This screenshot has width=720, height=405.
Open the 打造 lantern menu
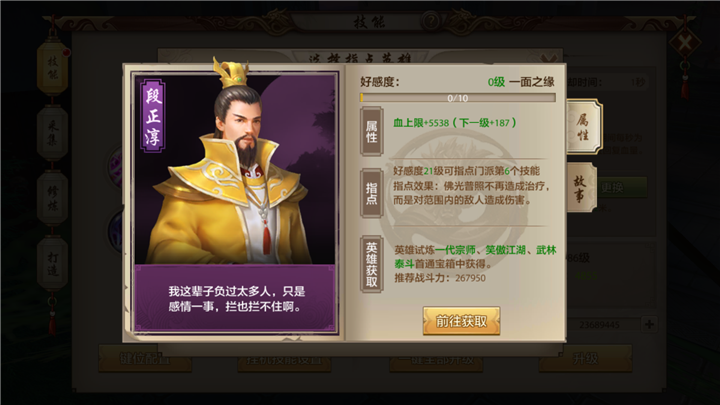point(53,264)
